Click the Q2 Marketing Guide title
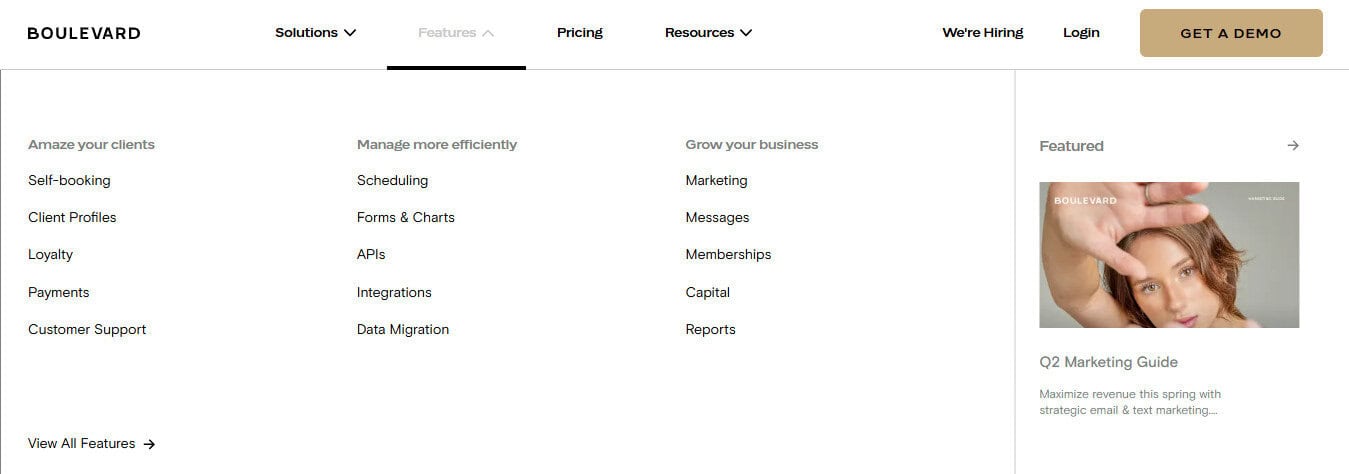1349x474 pixels. tap(1109, 362)
